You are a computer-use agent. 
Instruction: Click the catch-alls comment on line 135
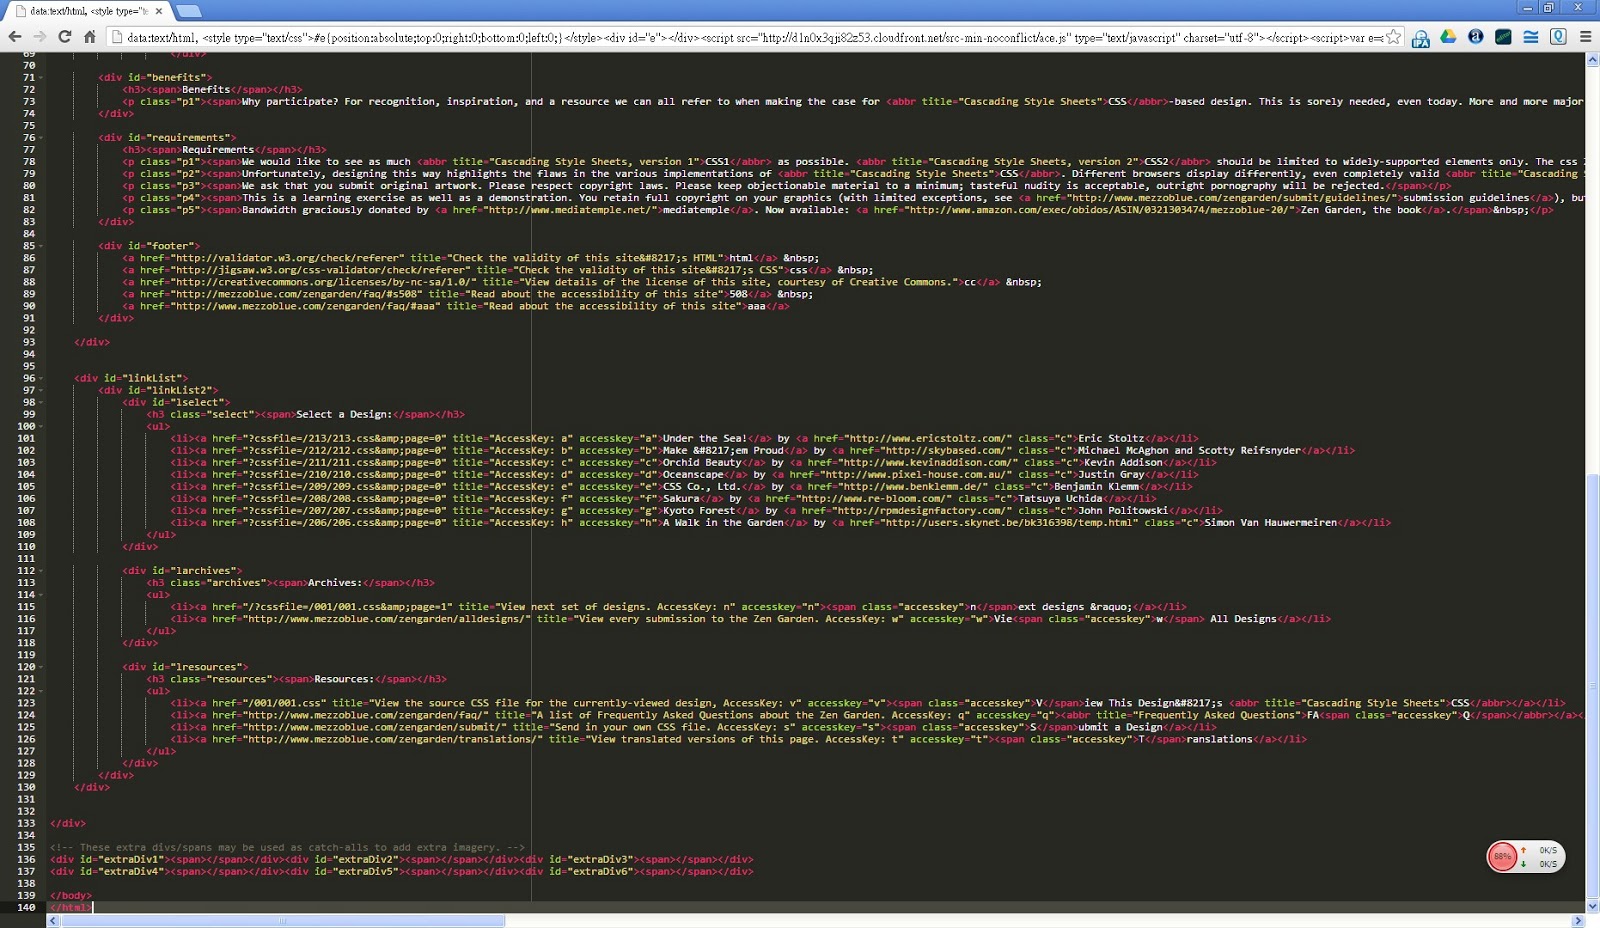(287, 848)
